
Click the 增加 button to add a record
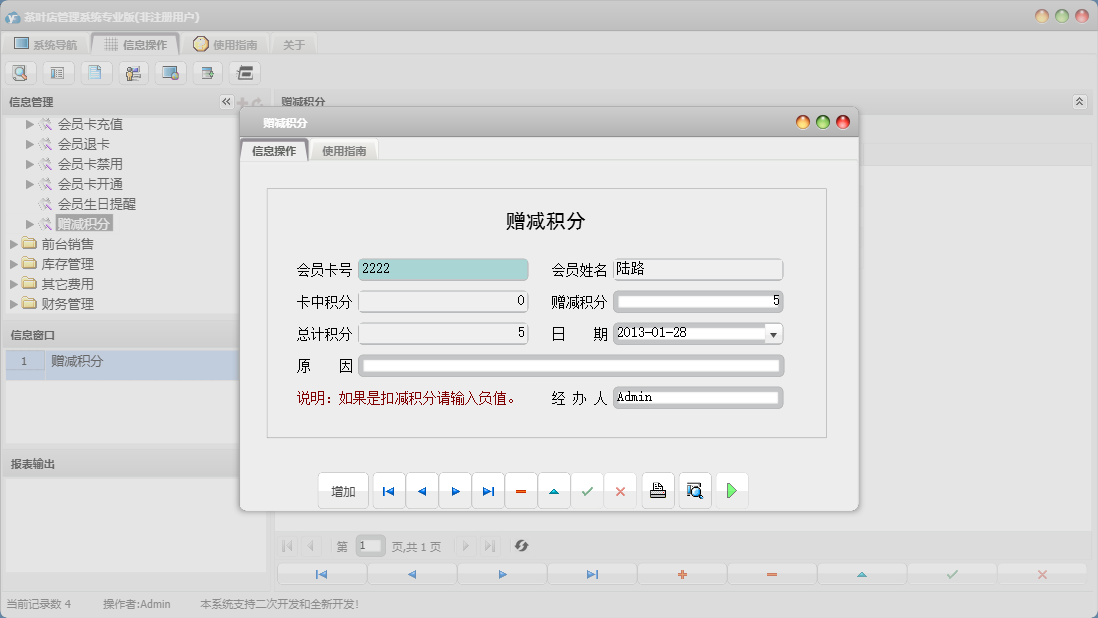[x=342, y=490]
